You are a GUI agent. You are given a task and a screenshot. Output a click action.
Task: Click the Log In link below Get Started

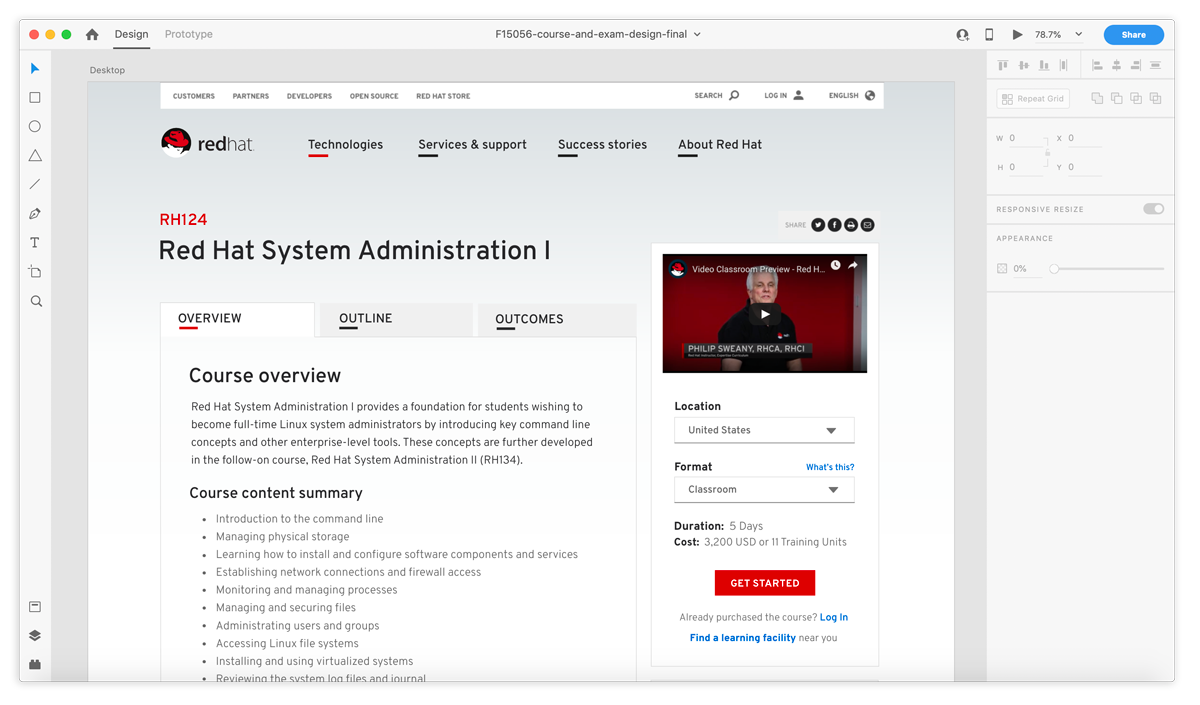pos(834,618)
